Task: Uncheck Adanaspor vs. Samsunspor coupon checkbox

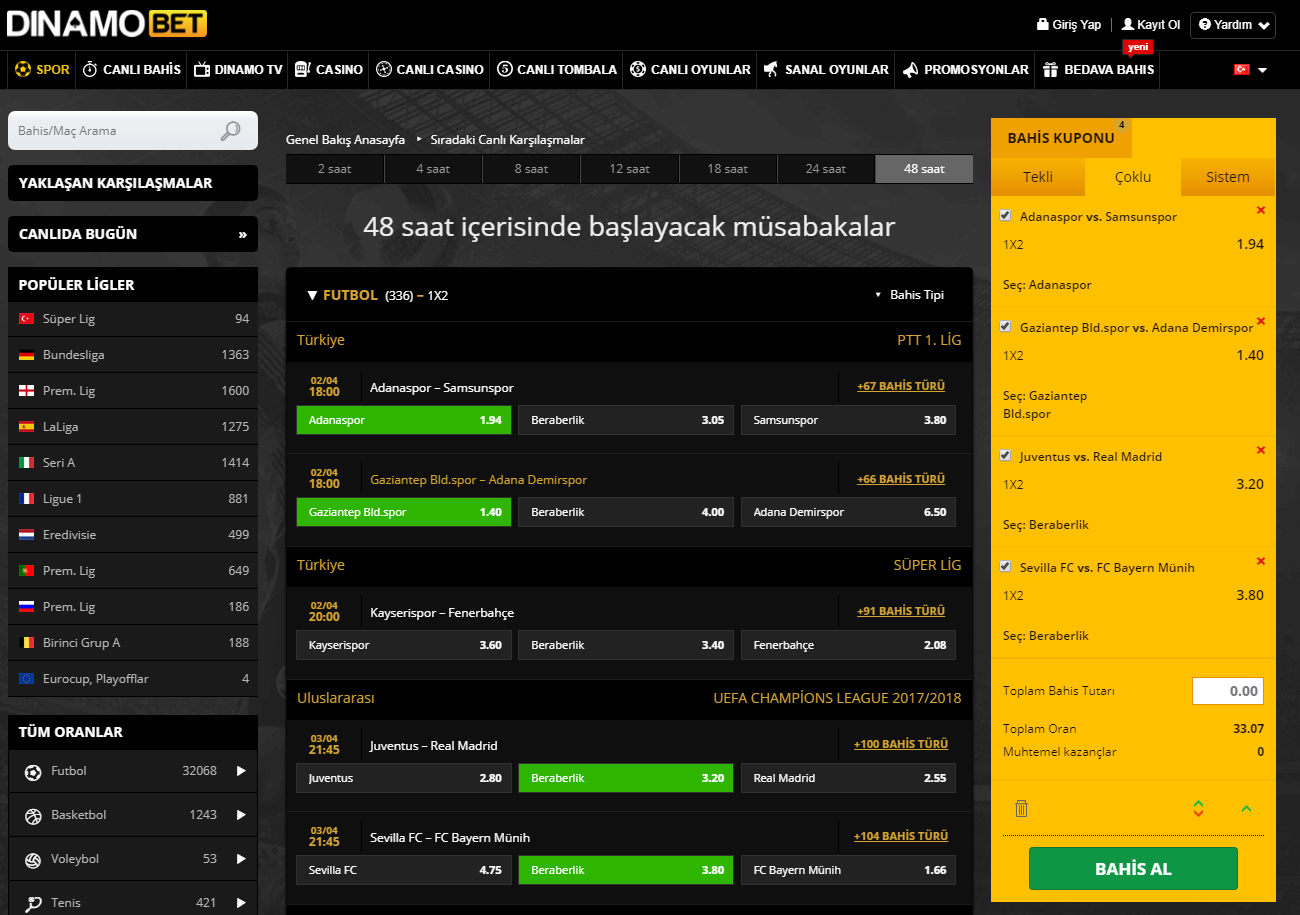Action: [1005, 215]
